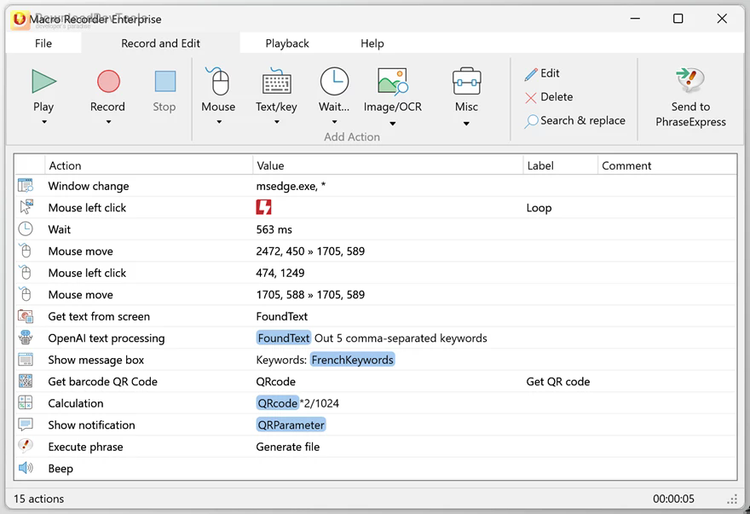Click the Label column header

(x=560, y=165)
